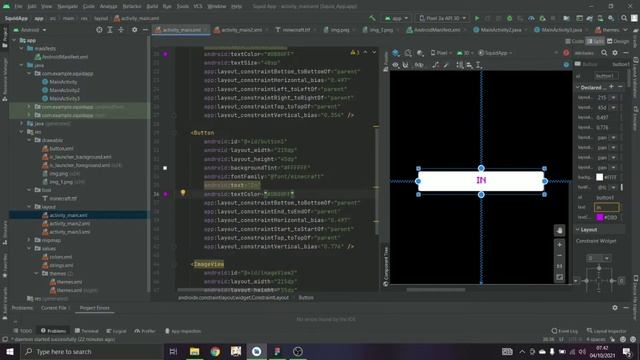Collapse the manifests folder
640x360 pixels.
(22, 49)
